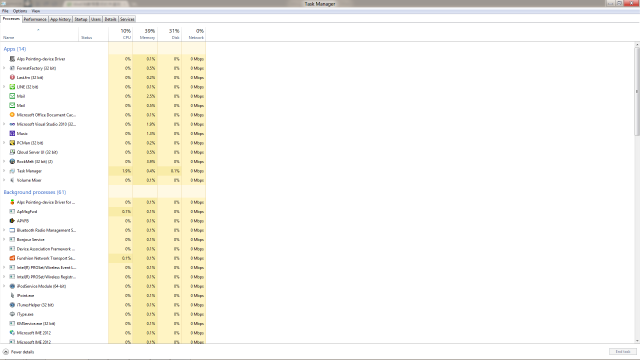Sort by the Name column header

pyautogui.click(x=39, y=34)
